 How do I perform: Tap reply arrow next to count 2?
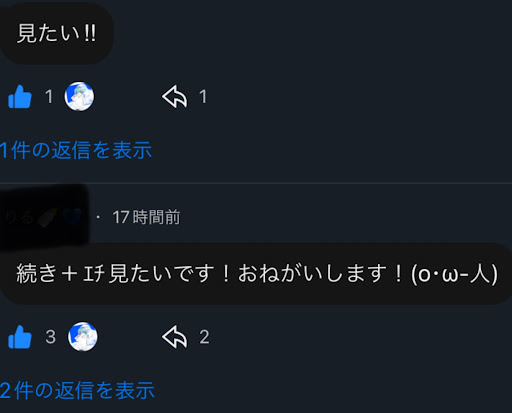[x=174, y=337]
